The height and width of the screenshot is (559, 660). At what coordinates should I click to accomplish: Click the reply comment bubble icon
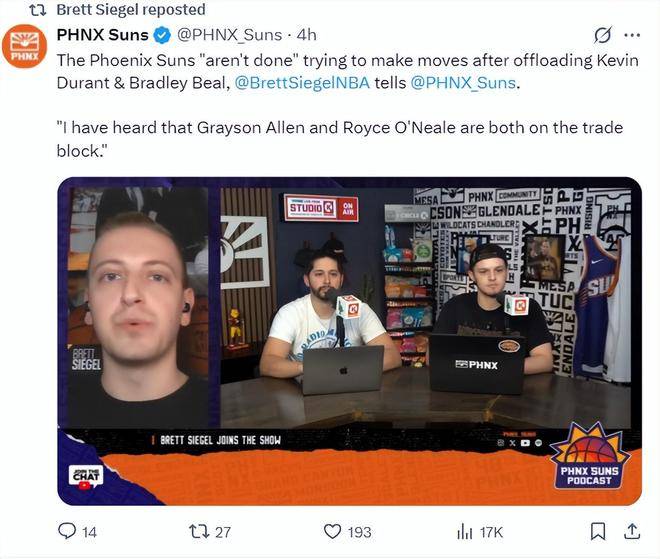pyautogui.click(x=67, y=531)
